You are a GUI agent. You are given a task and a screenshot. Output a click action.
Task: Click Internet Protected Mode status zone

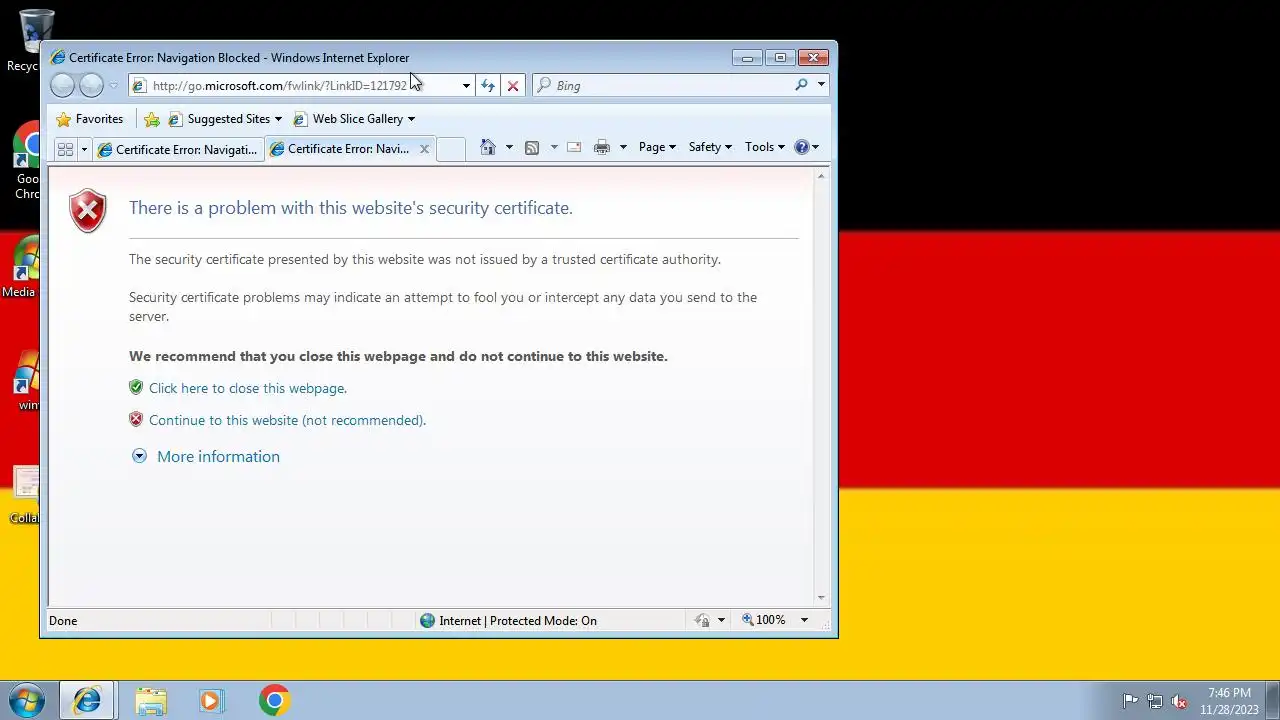click(508, 621)
